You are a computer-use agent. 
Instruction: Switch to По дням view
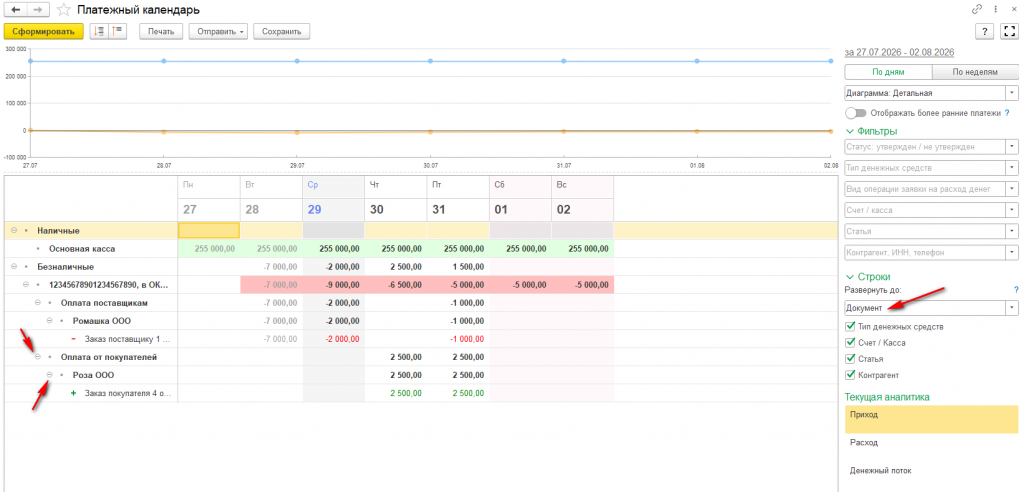888,73
